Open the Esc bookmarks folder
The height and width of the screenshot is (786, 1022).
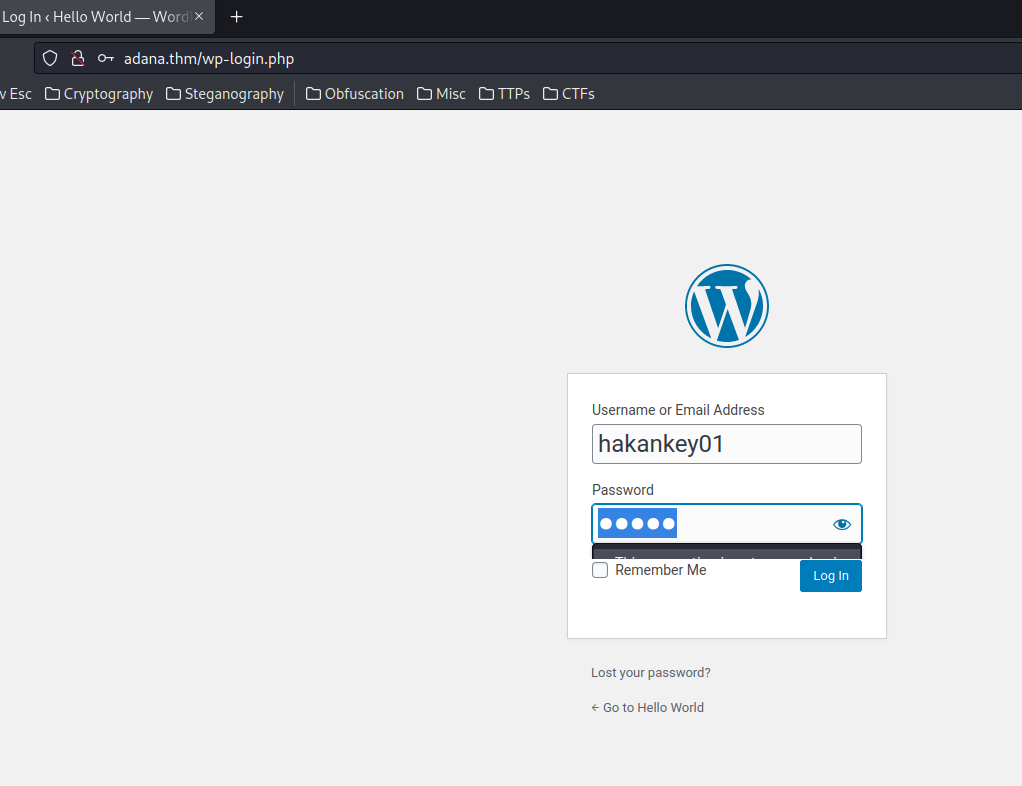(x=16, y=94)
